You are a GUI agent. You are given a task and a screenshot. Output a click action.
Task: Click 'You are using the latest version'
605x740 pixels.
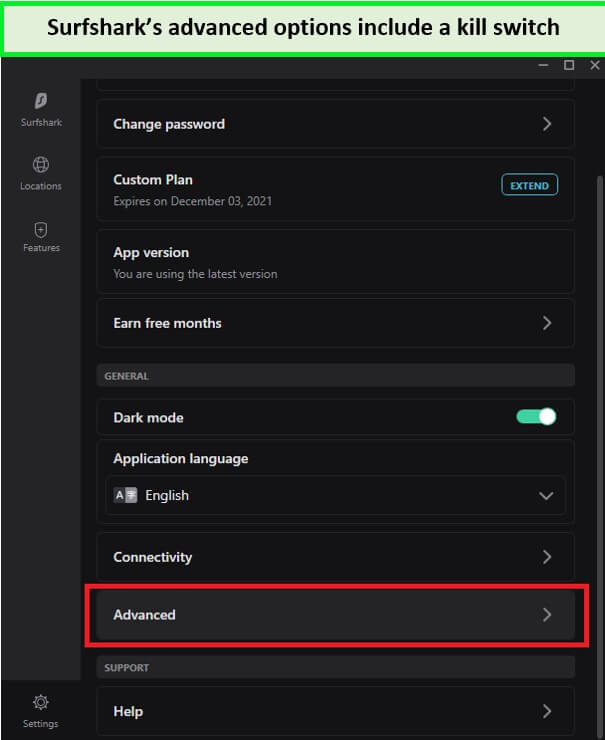tap(195, 274)
